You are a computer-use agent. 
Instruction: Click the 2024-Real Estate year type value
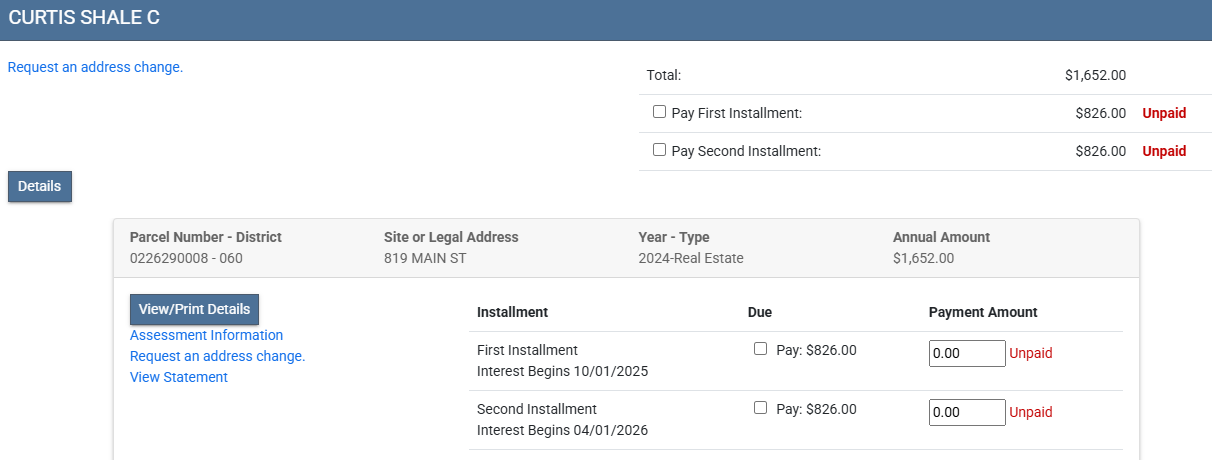pos(690,258)
